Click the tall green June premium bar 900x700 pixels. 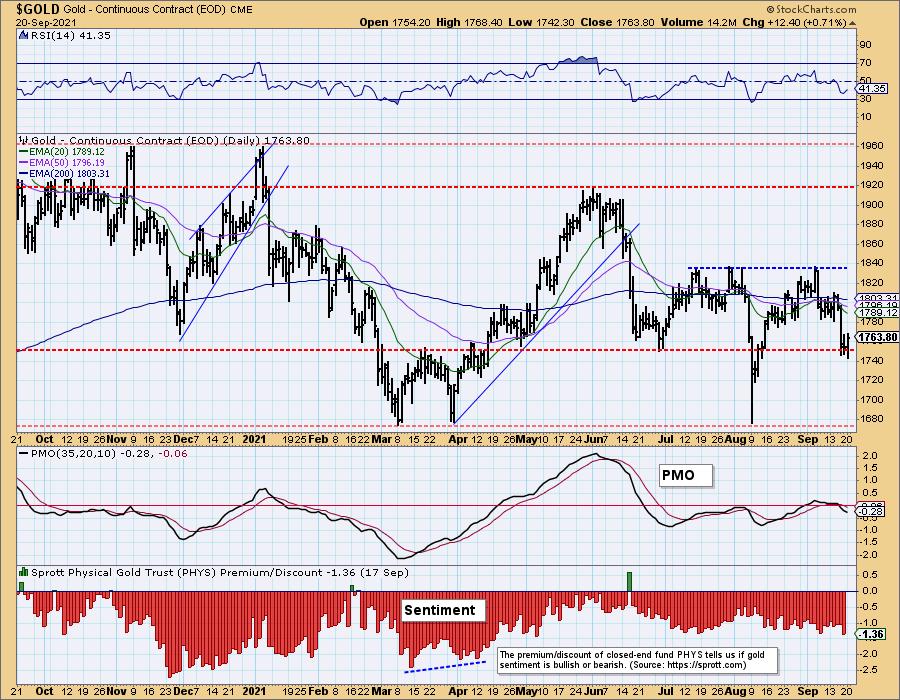[629, 581]
